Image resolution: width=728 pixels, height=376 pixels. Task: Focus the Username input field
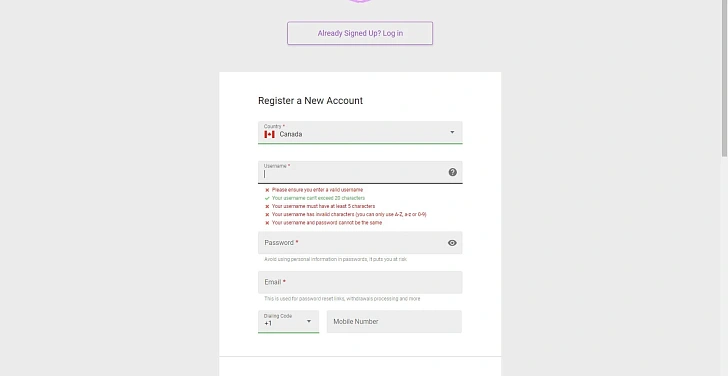point(360,172)
